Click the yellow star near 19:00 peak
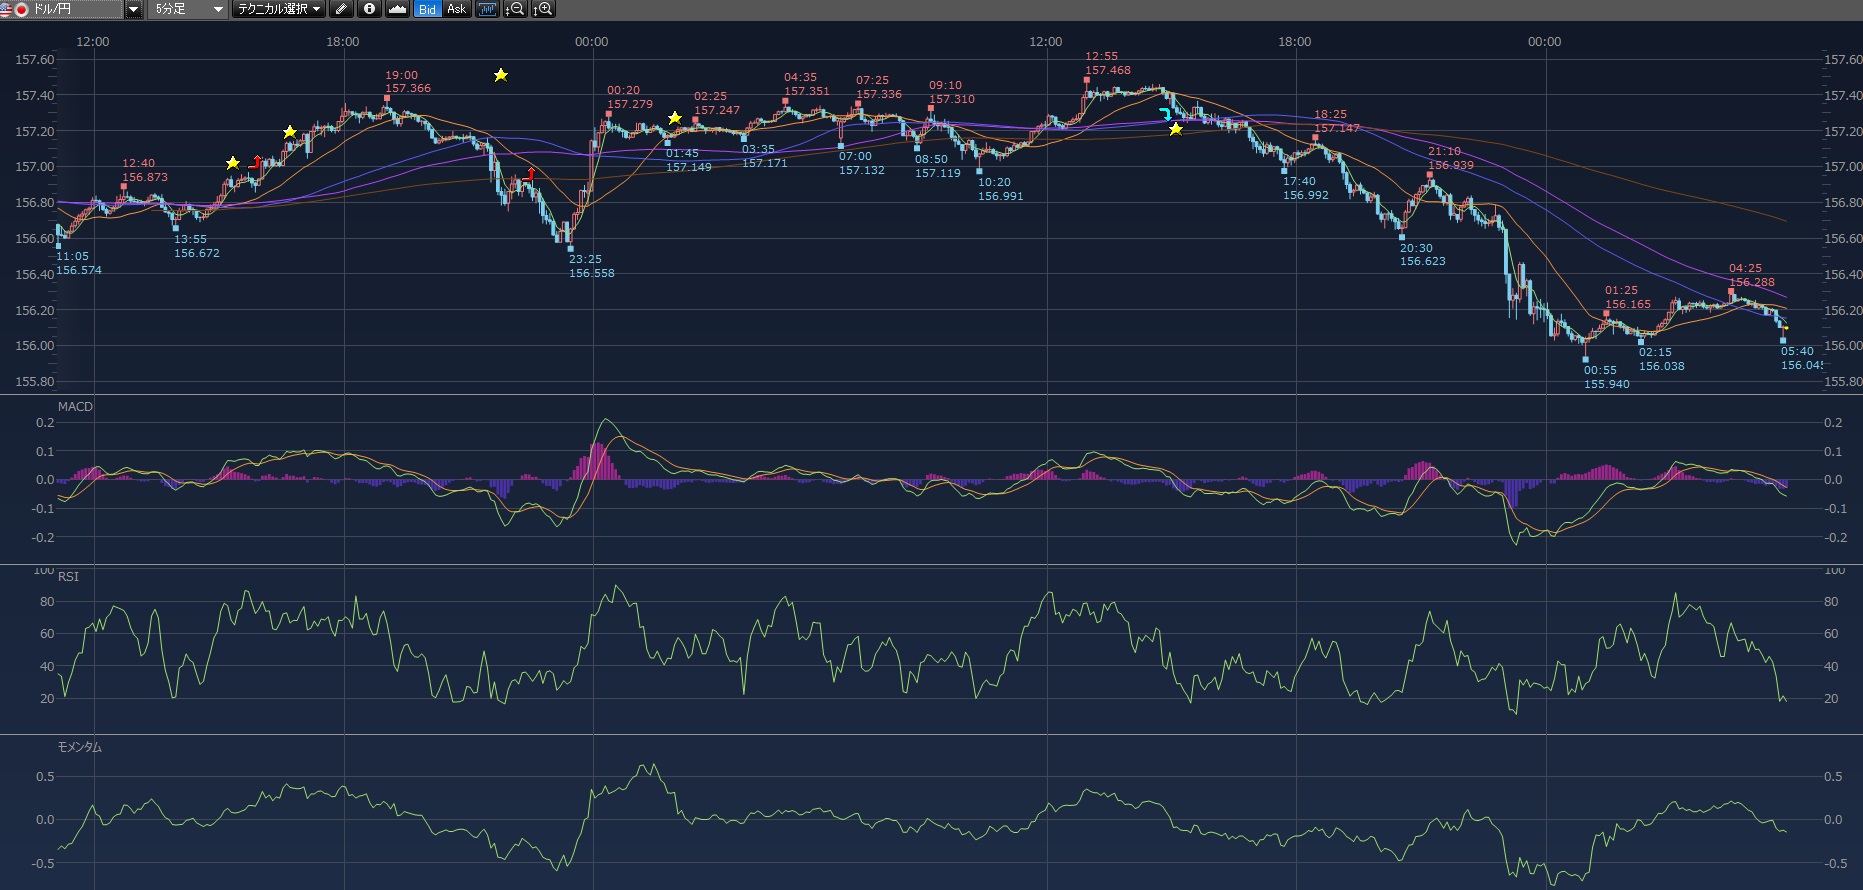Viewport: 1863px width, 890px height. click(x=501, y=75)
